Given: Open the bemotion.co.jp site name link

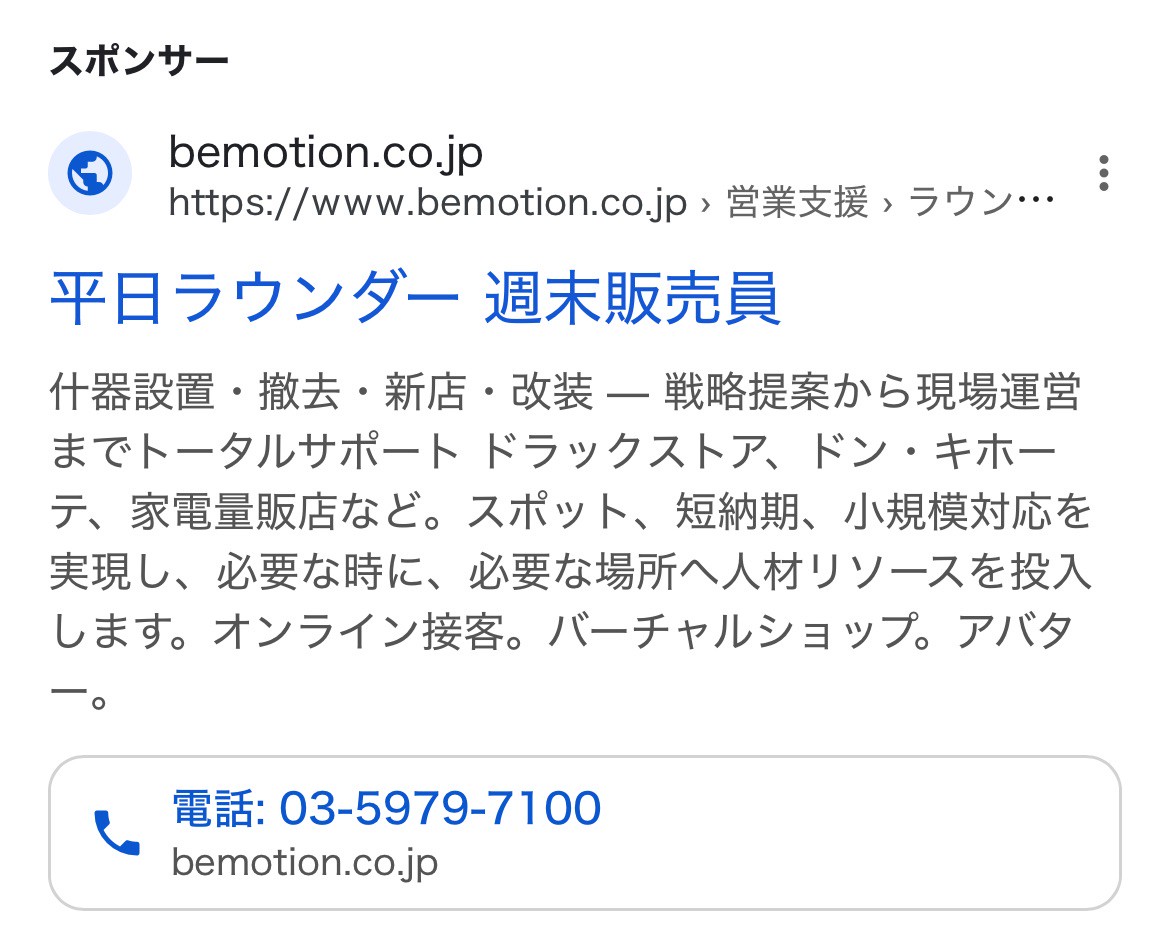Looking at the screenshot, I should tap(325, 153).
